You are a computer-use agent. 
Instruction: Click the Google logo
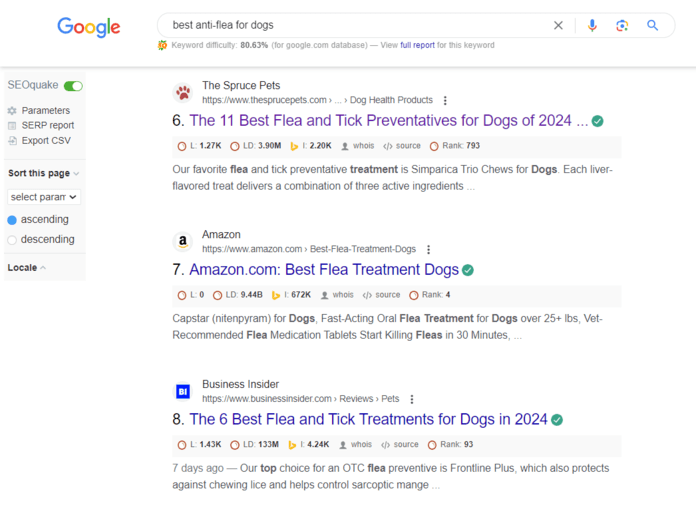click(89, 27)
